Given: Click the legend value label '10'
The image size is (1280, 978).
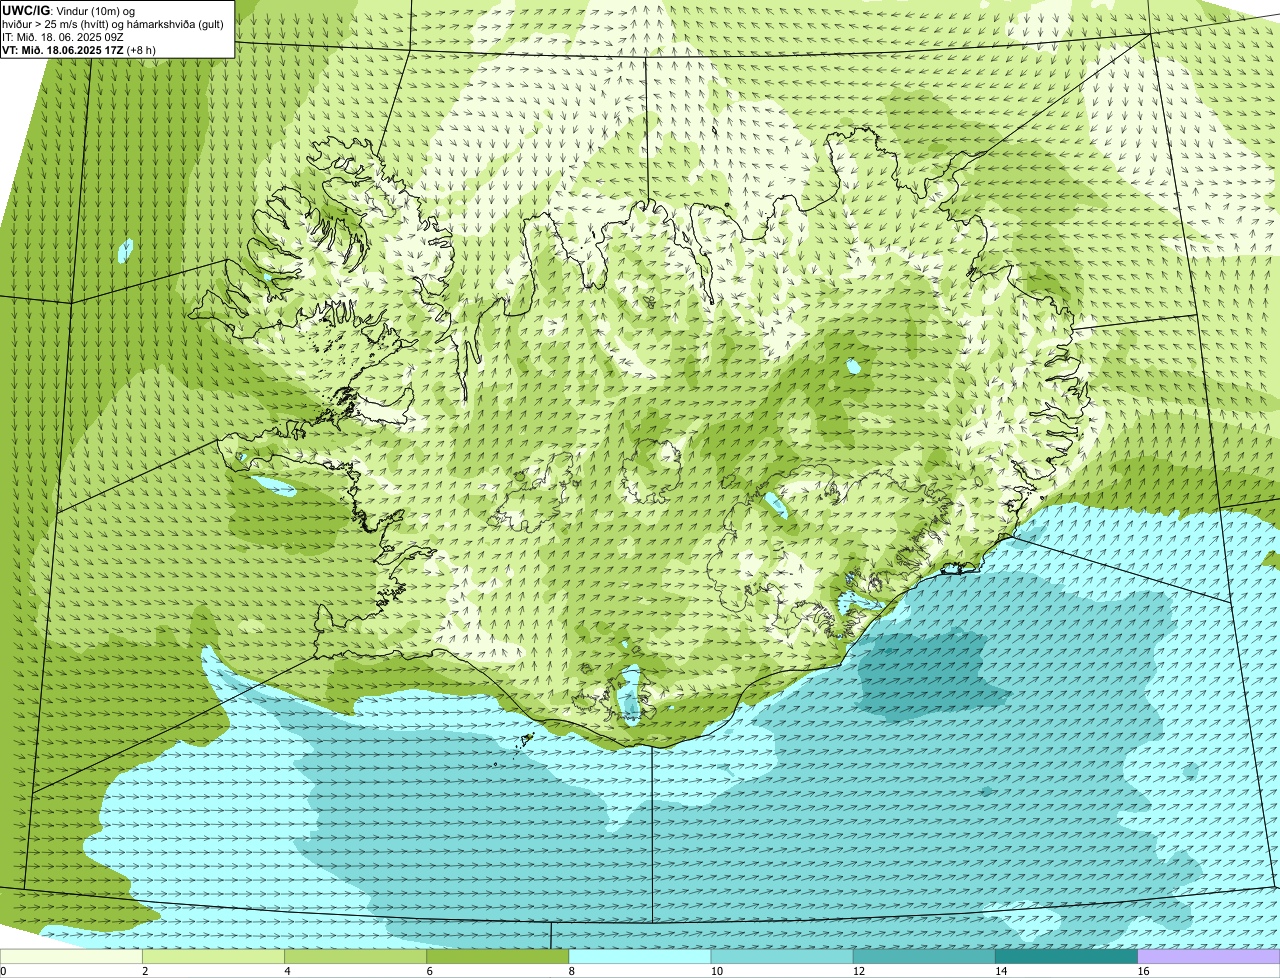Looking at the screenshot, I should [717, 971].
